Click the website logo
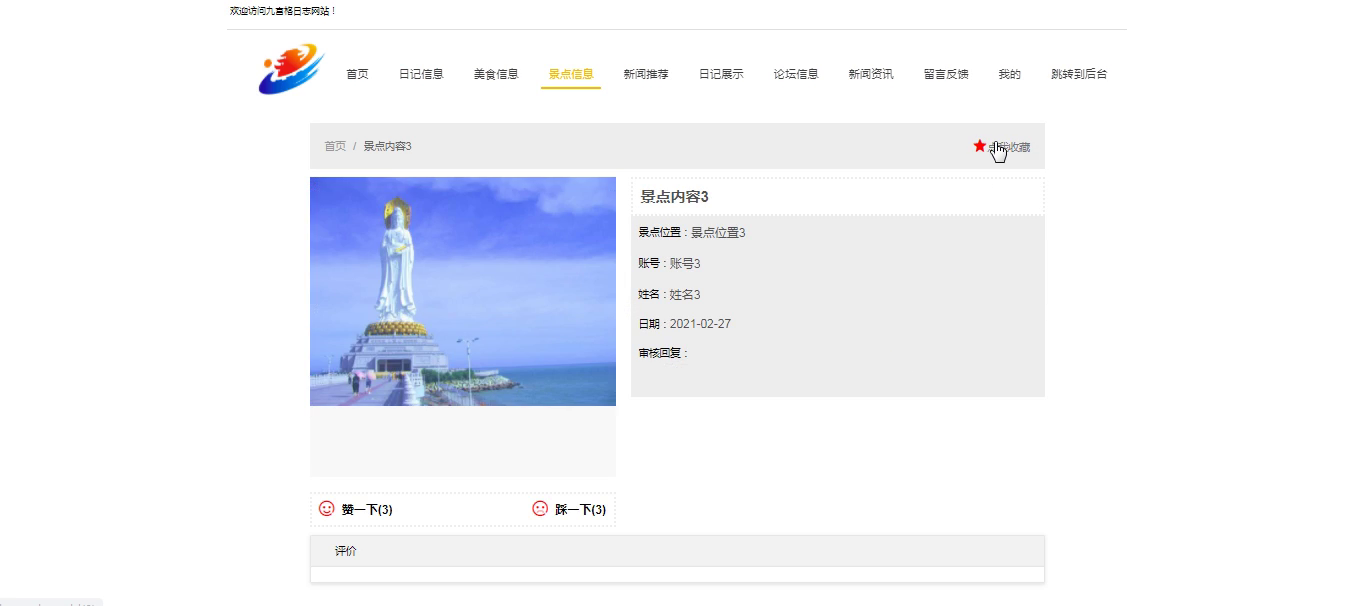The width and height of the screenshot is (1360, 606). point(290,69)
